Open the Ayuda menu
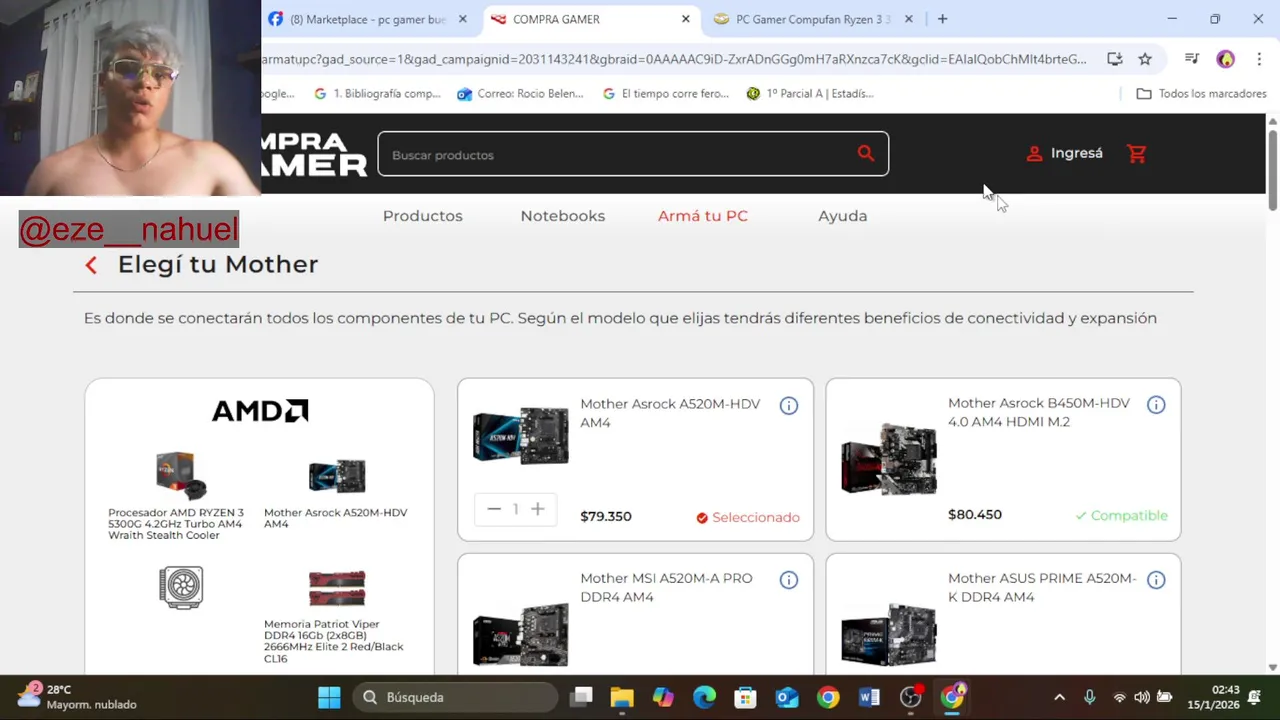 [x=843, y=216]
